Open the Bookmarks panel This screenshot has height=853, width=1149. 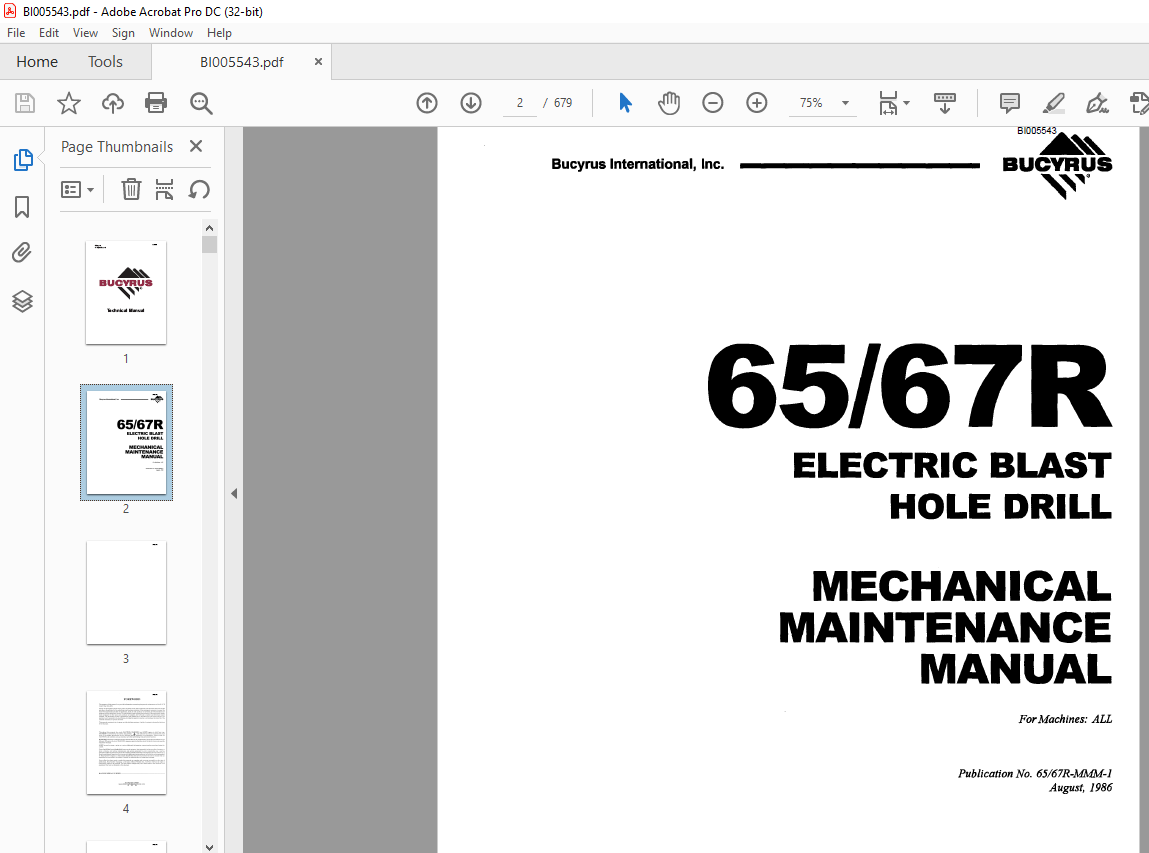point(22,207)
